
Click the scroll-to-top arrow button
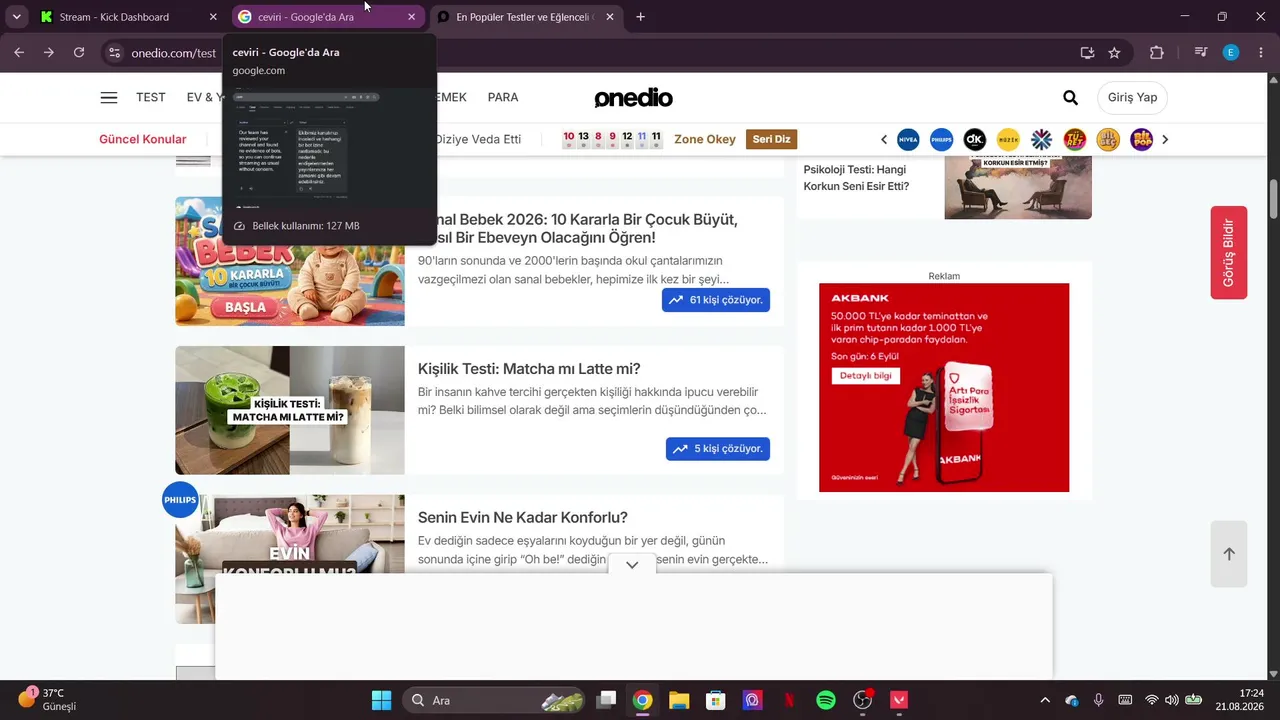coord(1229,554)
